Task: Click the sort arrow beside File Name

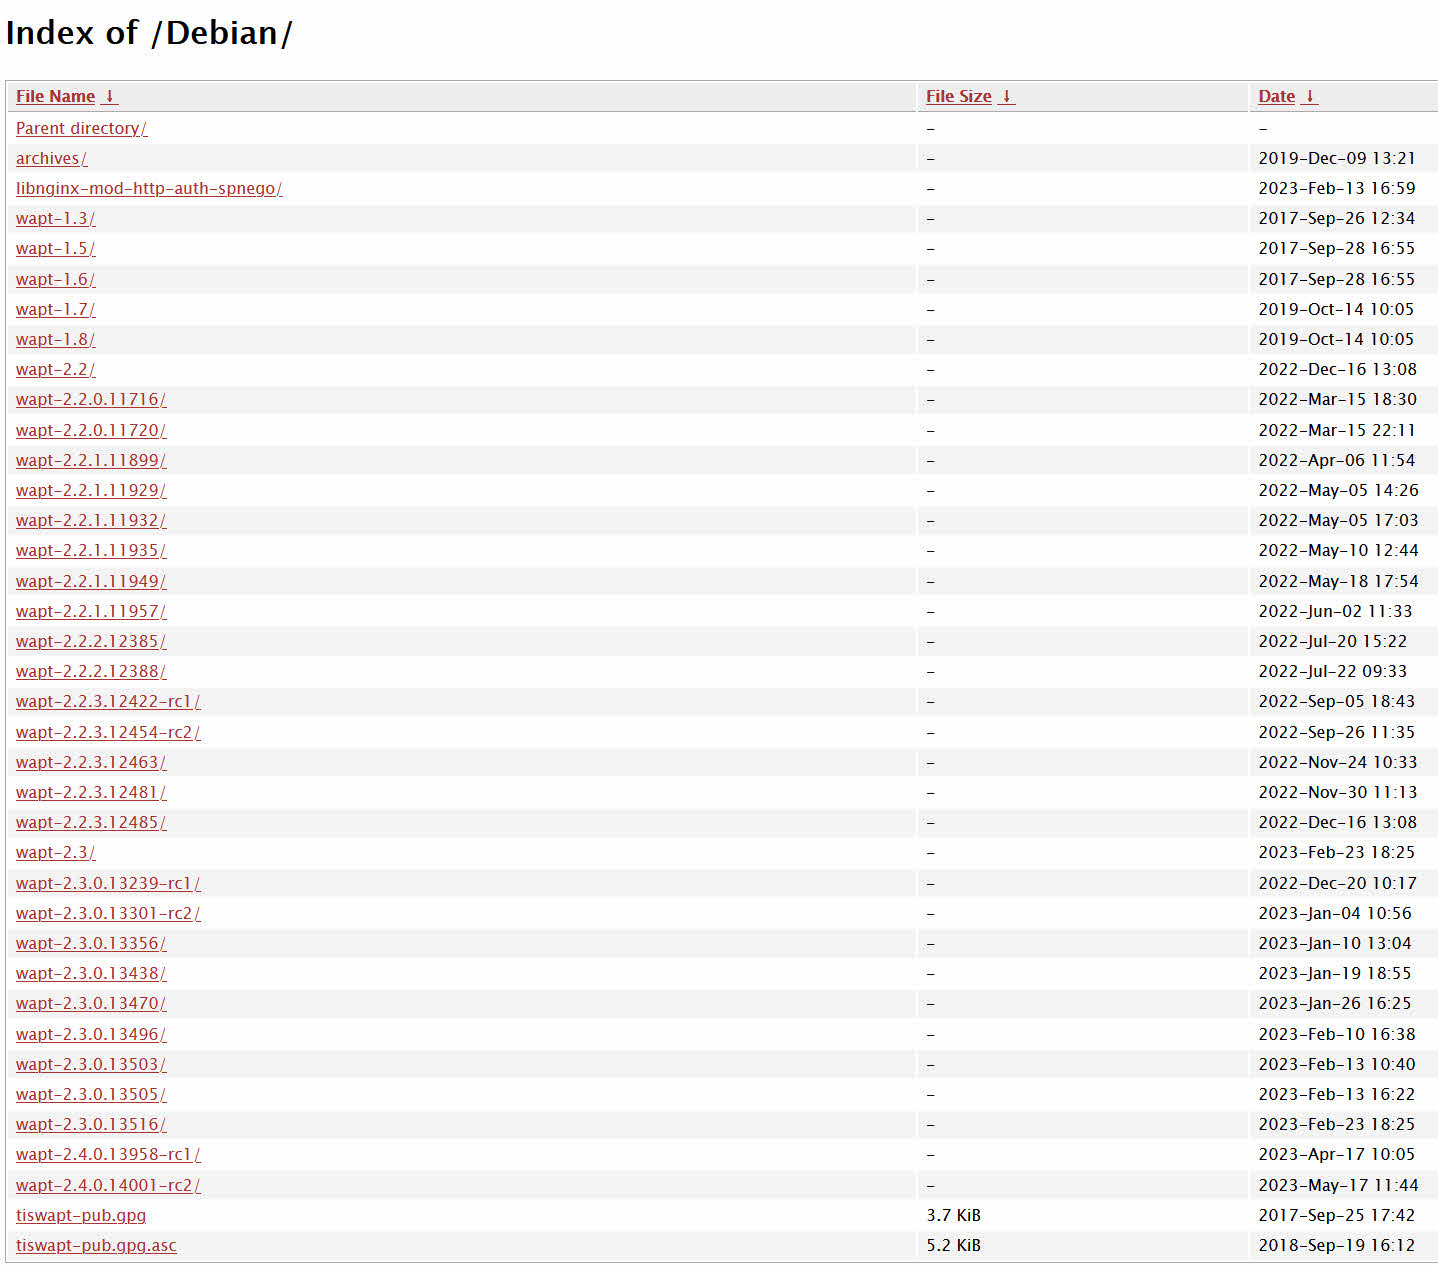Action: pyautogui.click(x=110, y=96)
